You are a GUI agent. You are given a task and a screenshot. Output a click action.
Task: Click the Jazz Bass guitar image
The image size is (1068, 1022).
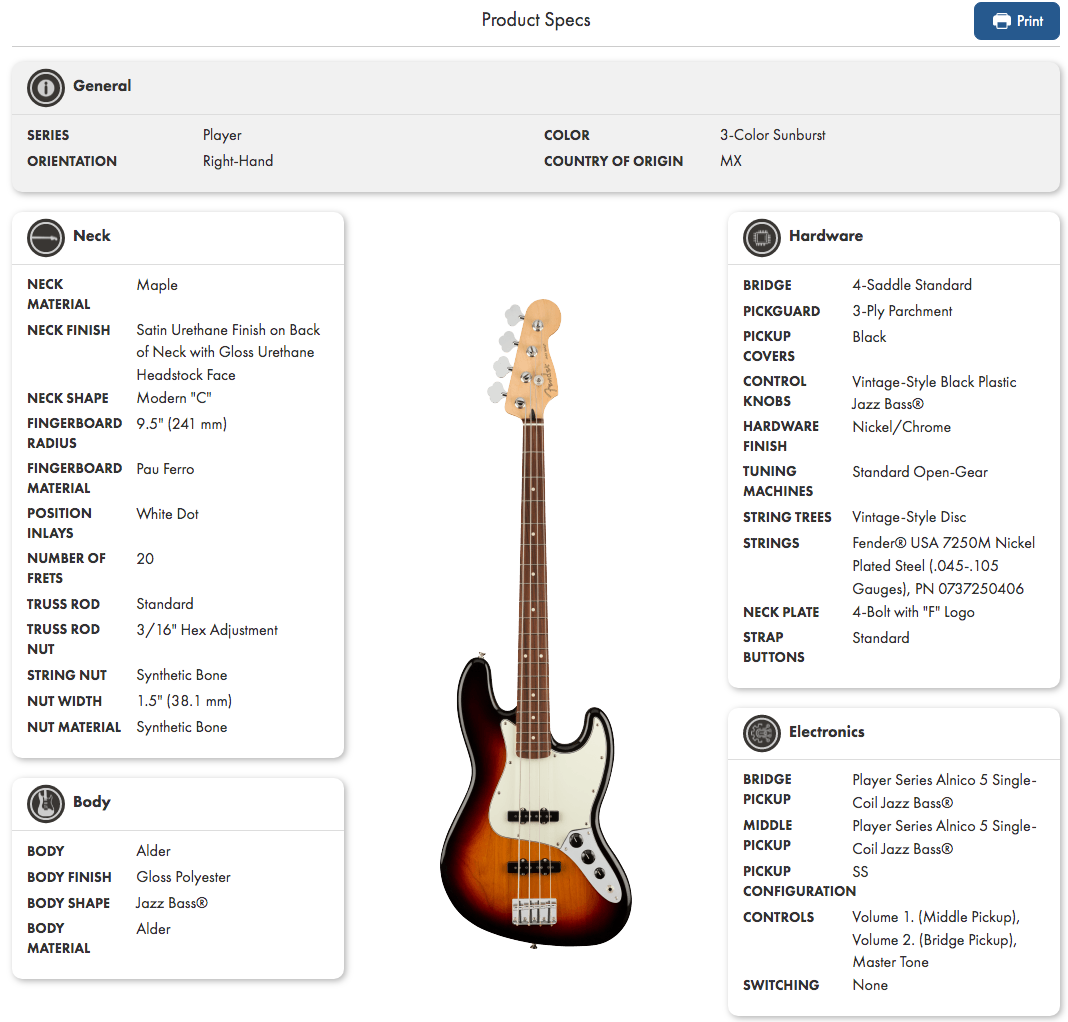coord(535,623)
